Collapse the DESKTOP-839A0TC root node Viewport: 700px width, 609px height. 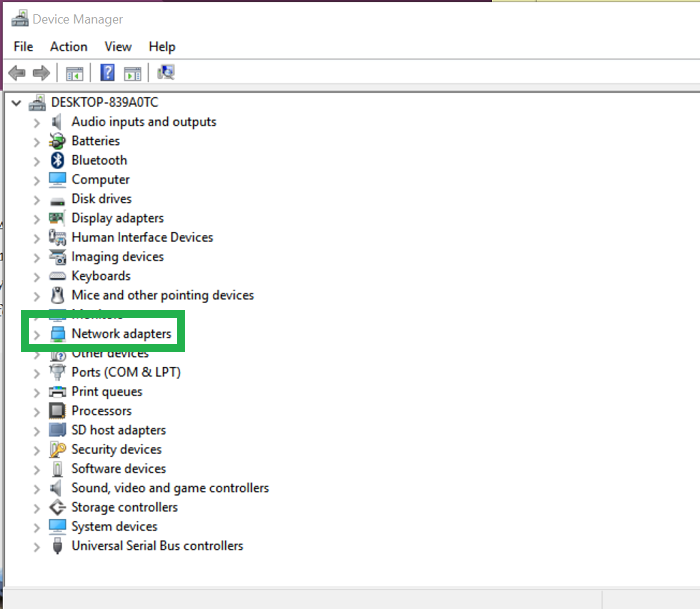[15, 103]
